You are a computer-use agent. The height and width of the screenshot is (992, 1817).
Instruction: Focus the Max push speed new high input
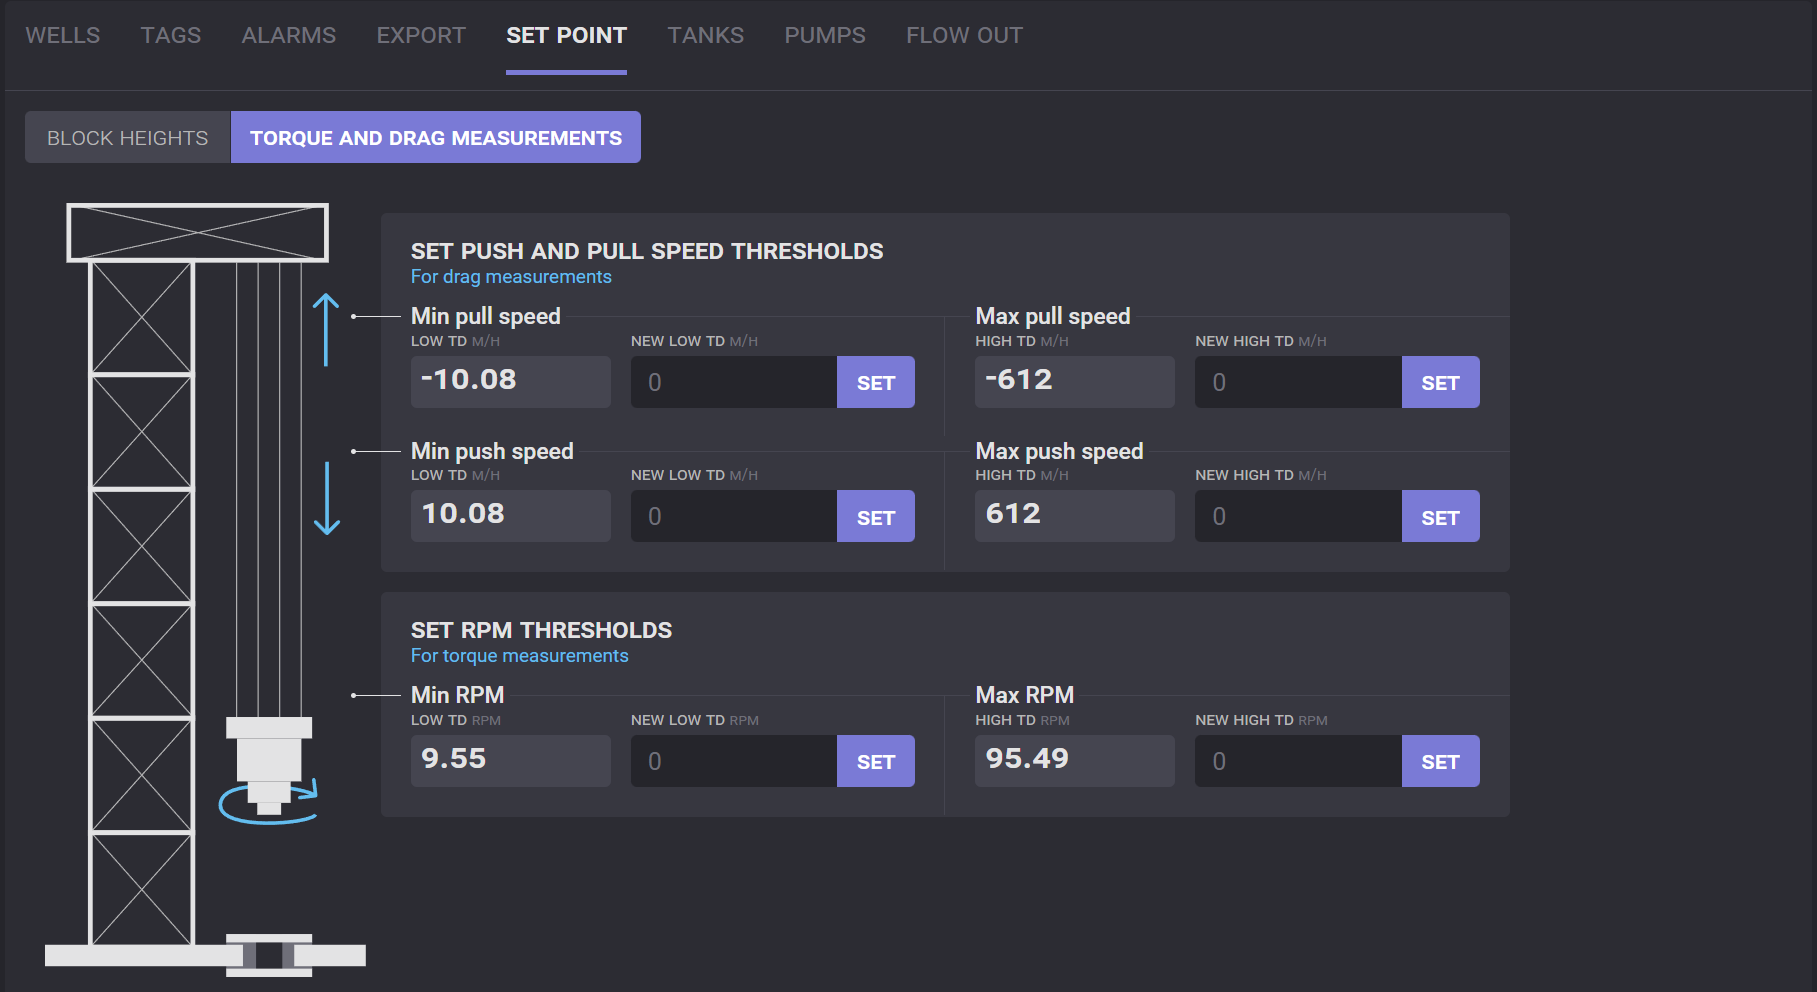point(1298,517)
